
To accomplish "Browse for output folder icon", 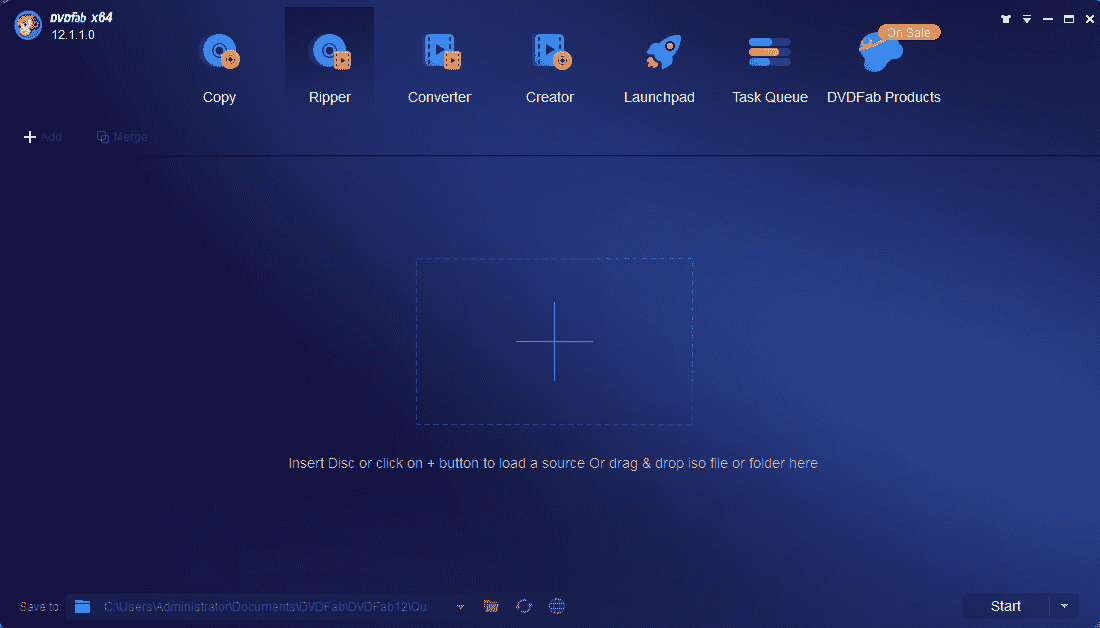I will coord(490,606).
